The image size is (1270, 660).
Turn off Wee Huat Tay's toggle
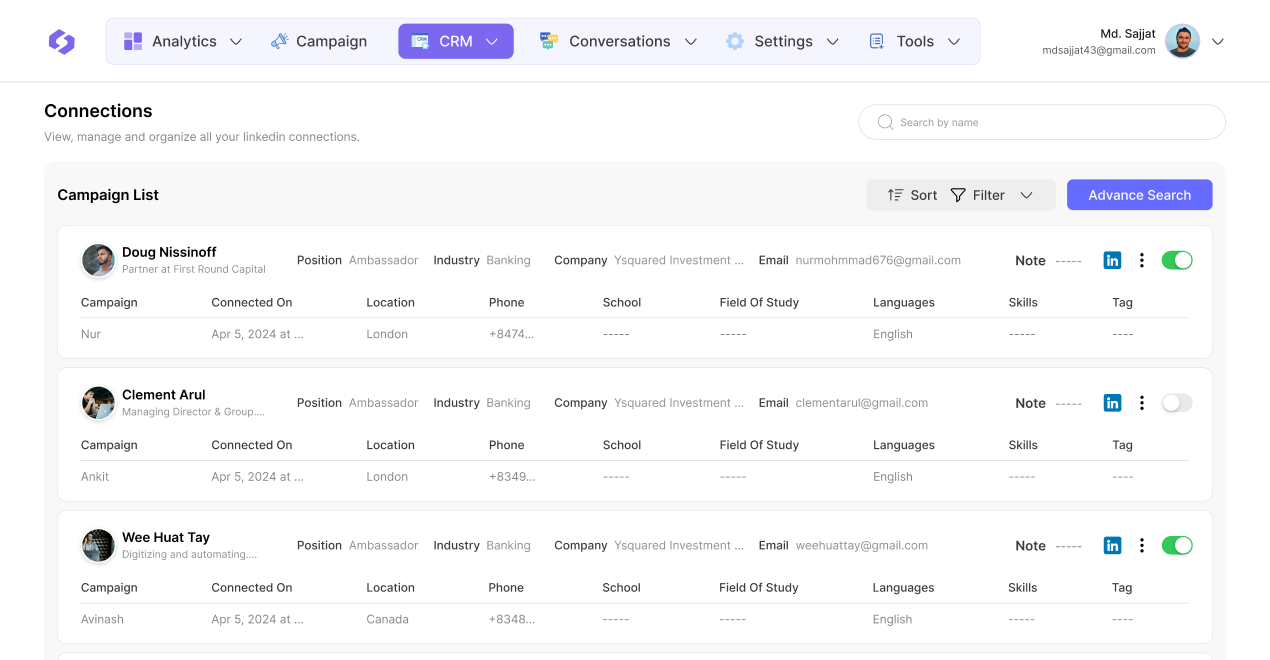pos(1177,546)
